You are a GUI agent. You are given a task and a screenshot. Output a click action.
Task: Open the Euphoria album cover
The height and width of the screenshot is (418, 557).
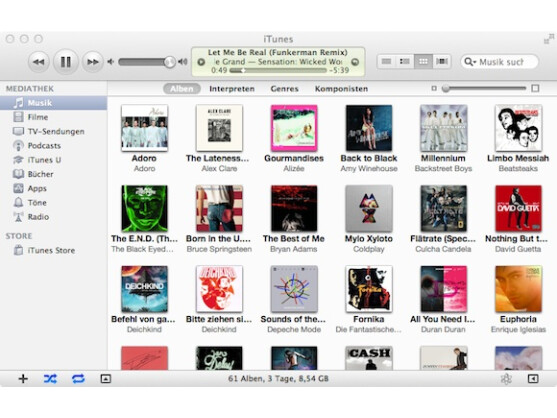pos(518,289)
